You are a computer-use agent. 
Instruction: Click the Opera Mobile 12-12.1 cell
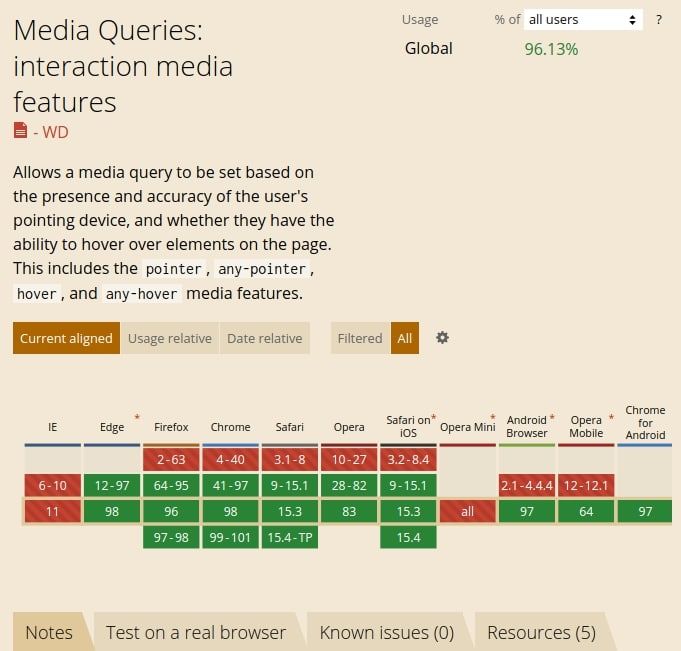point(586,485)
